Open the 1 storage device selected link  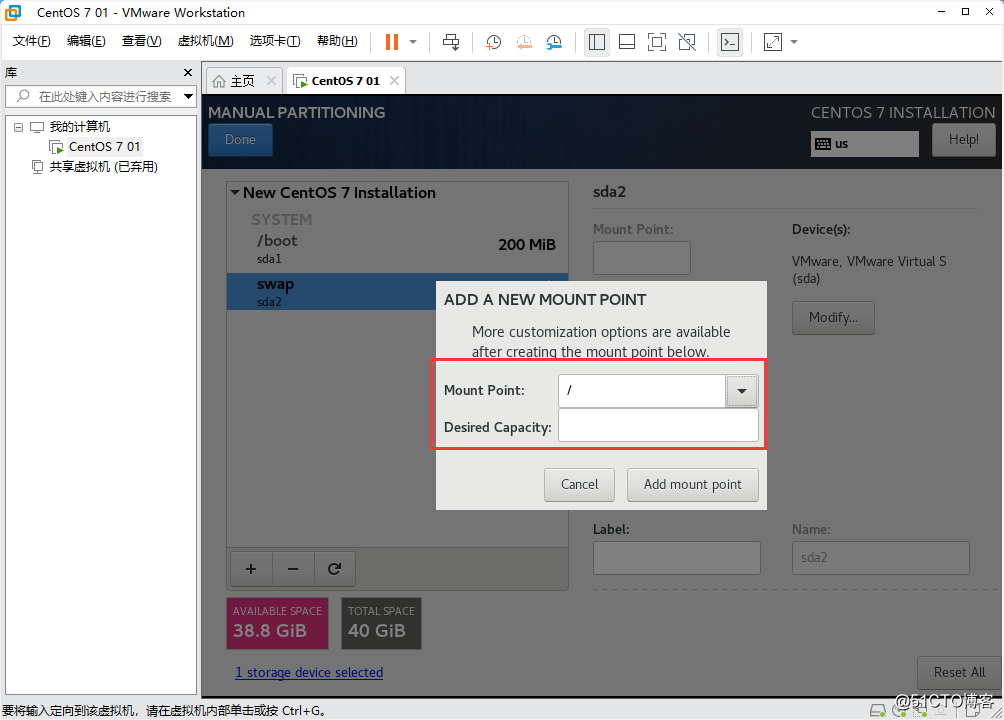tap(309, 673)
